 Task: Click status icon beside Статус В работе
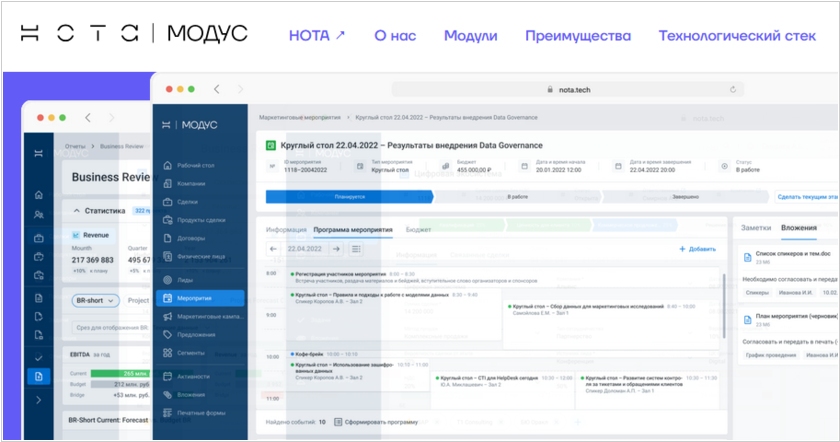click(724, 166)
